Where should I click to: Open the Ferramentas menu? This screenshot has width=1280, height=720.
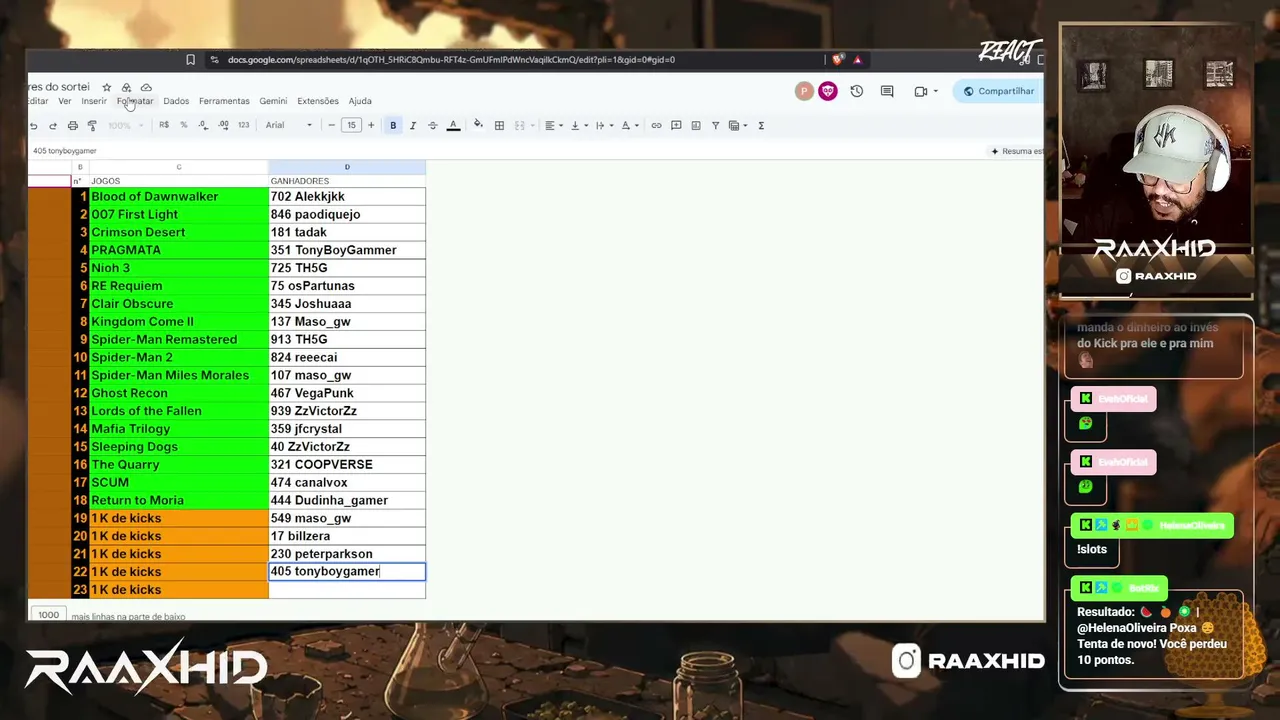[x=224, y=101]
